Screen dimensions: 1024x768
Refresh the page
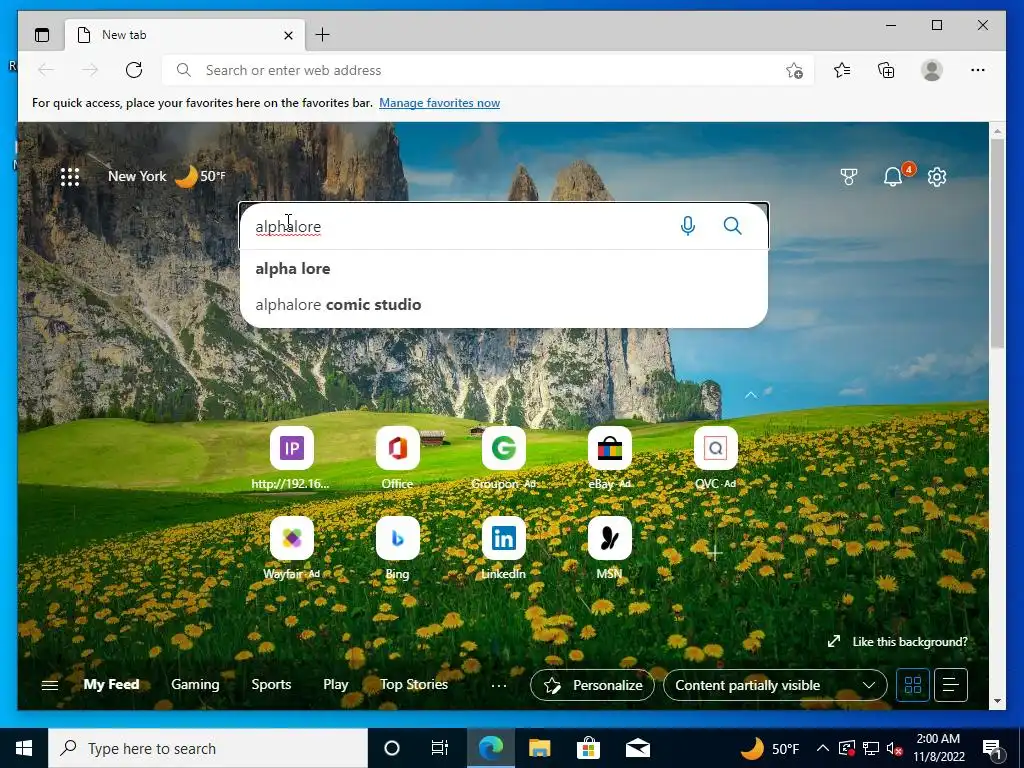(134, 70)
